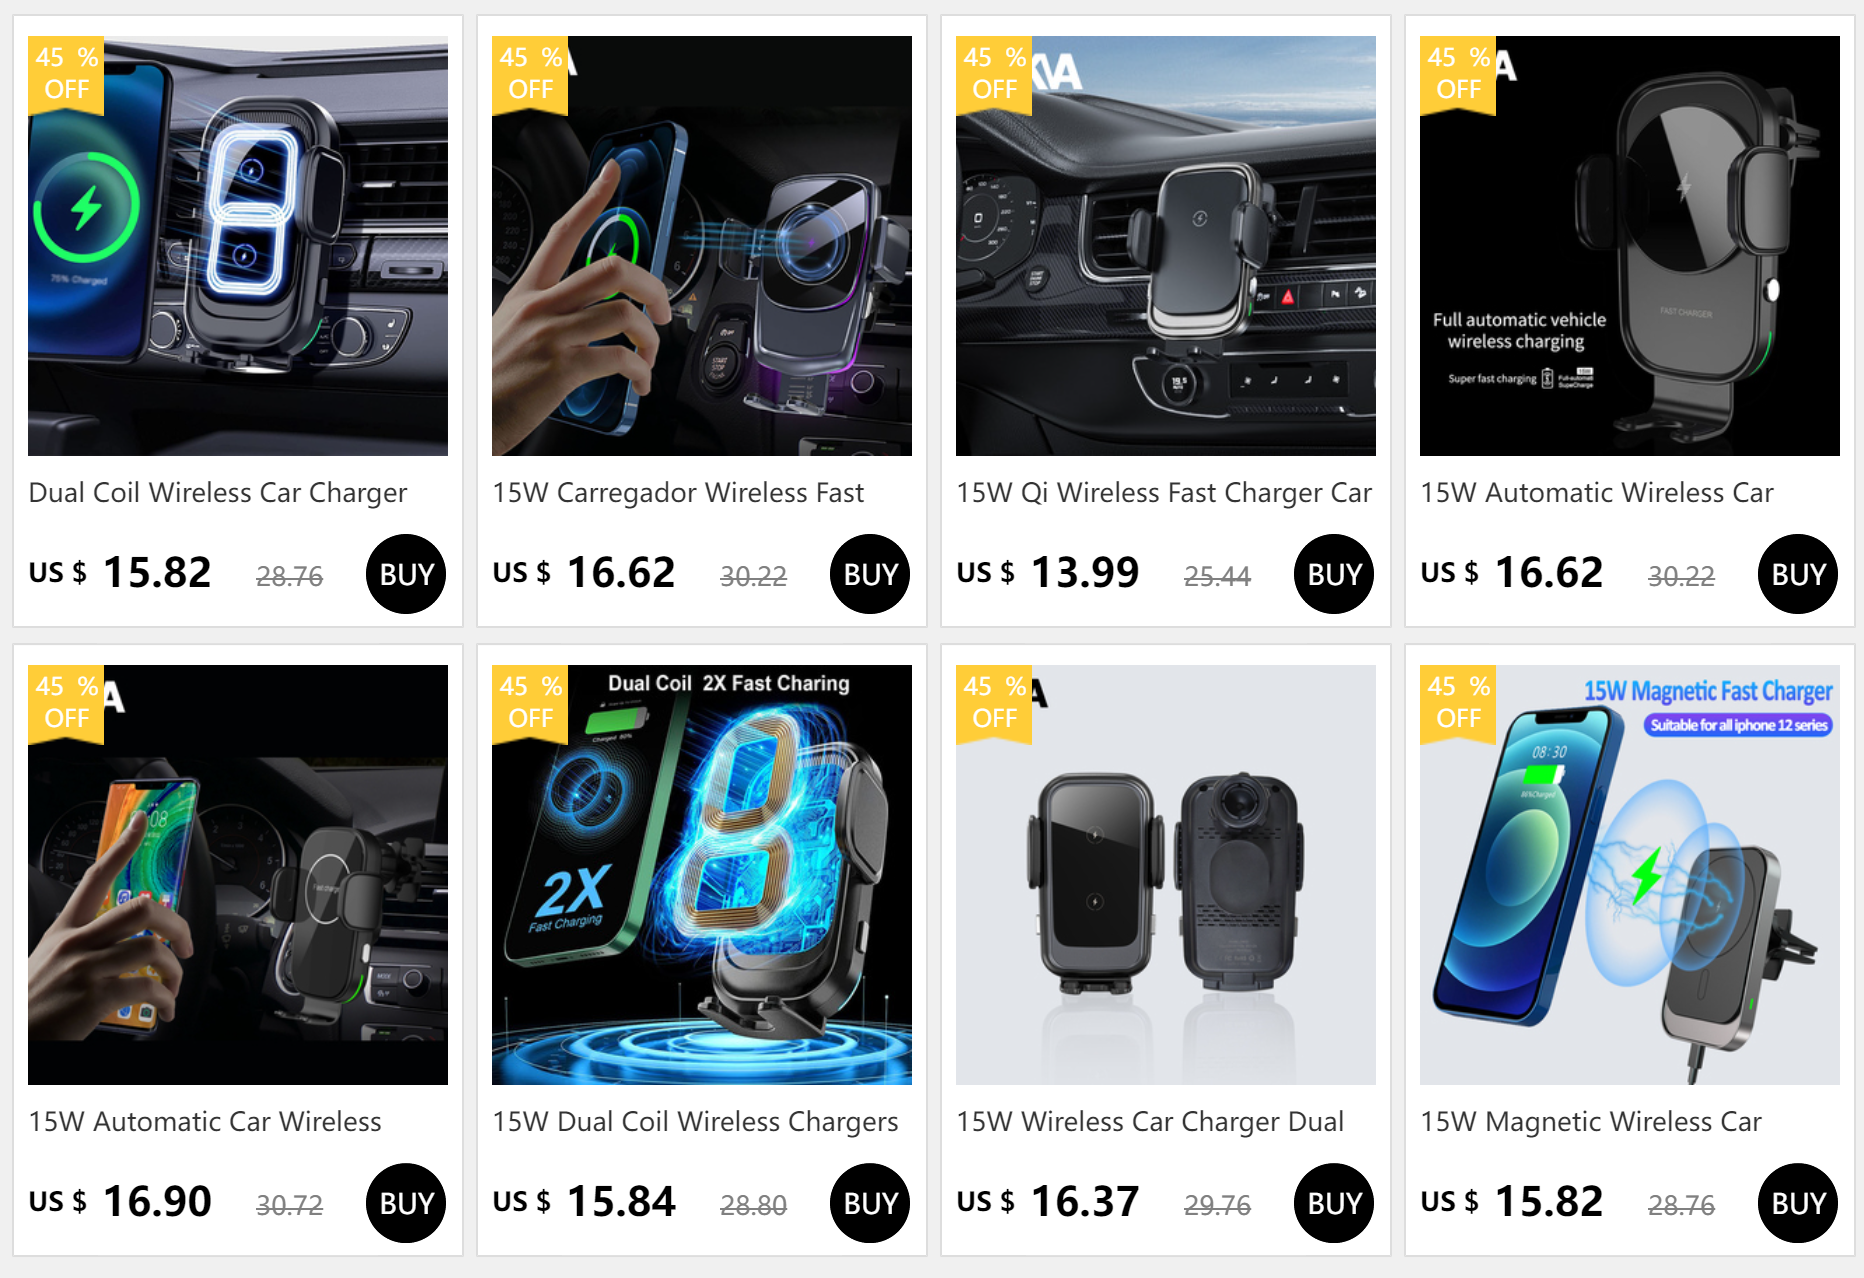Open the '15W Automatic Wireless Car' title link
Image resolution: width=1864 pixels, height=1278 pixels.
[x=1597, y=493]
